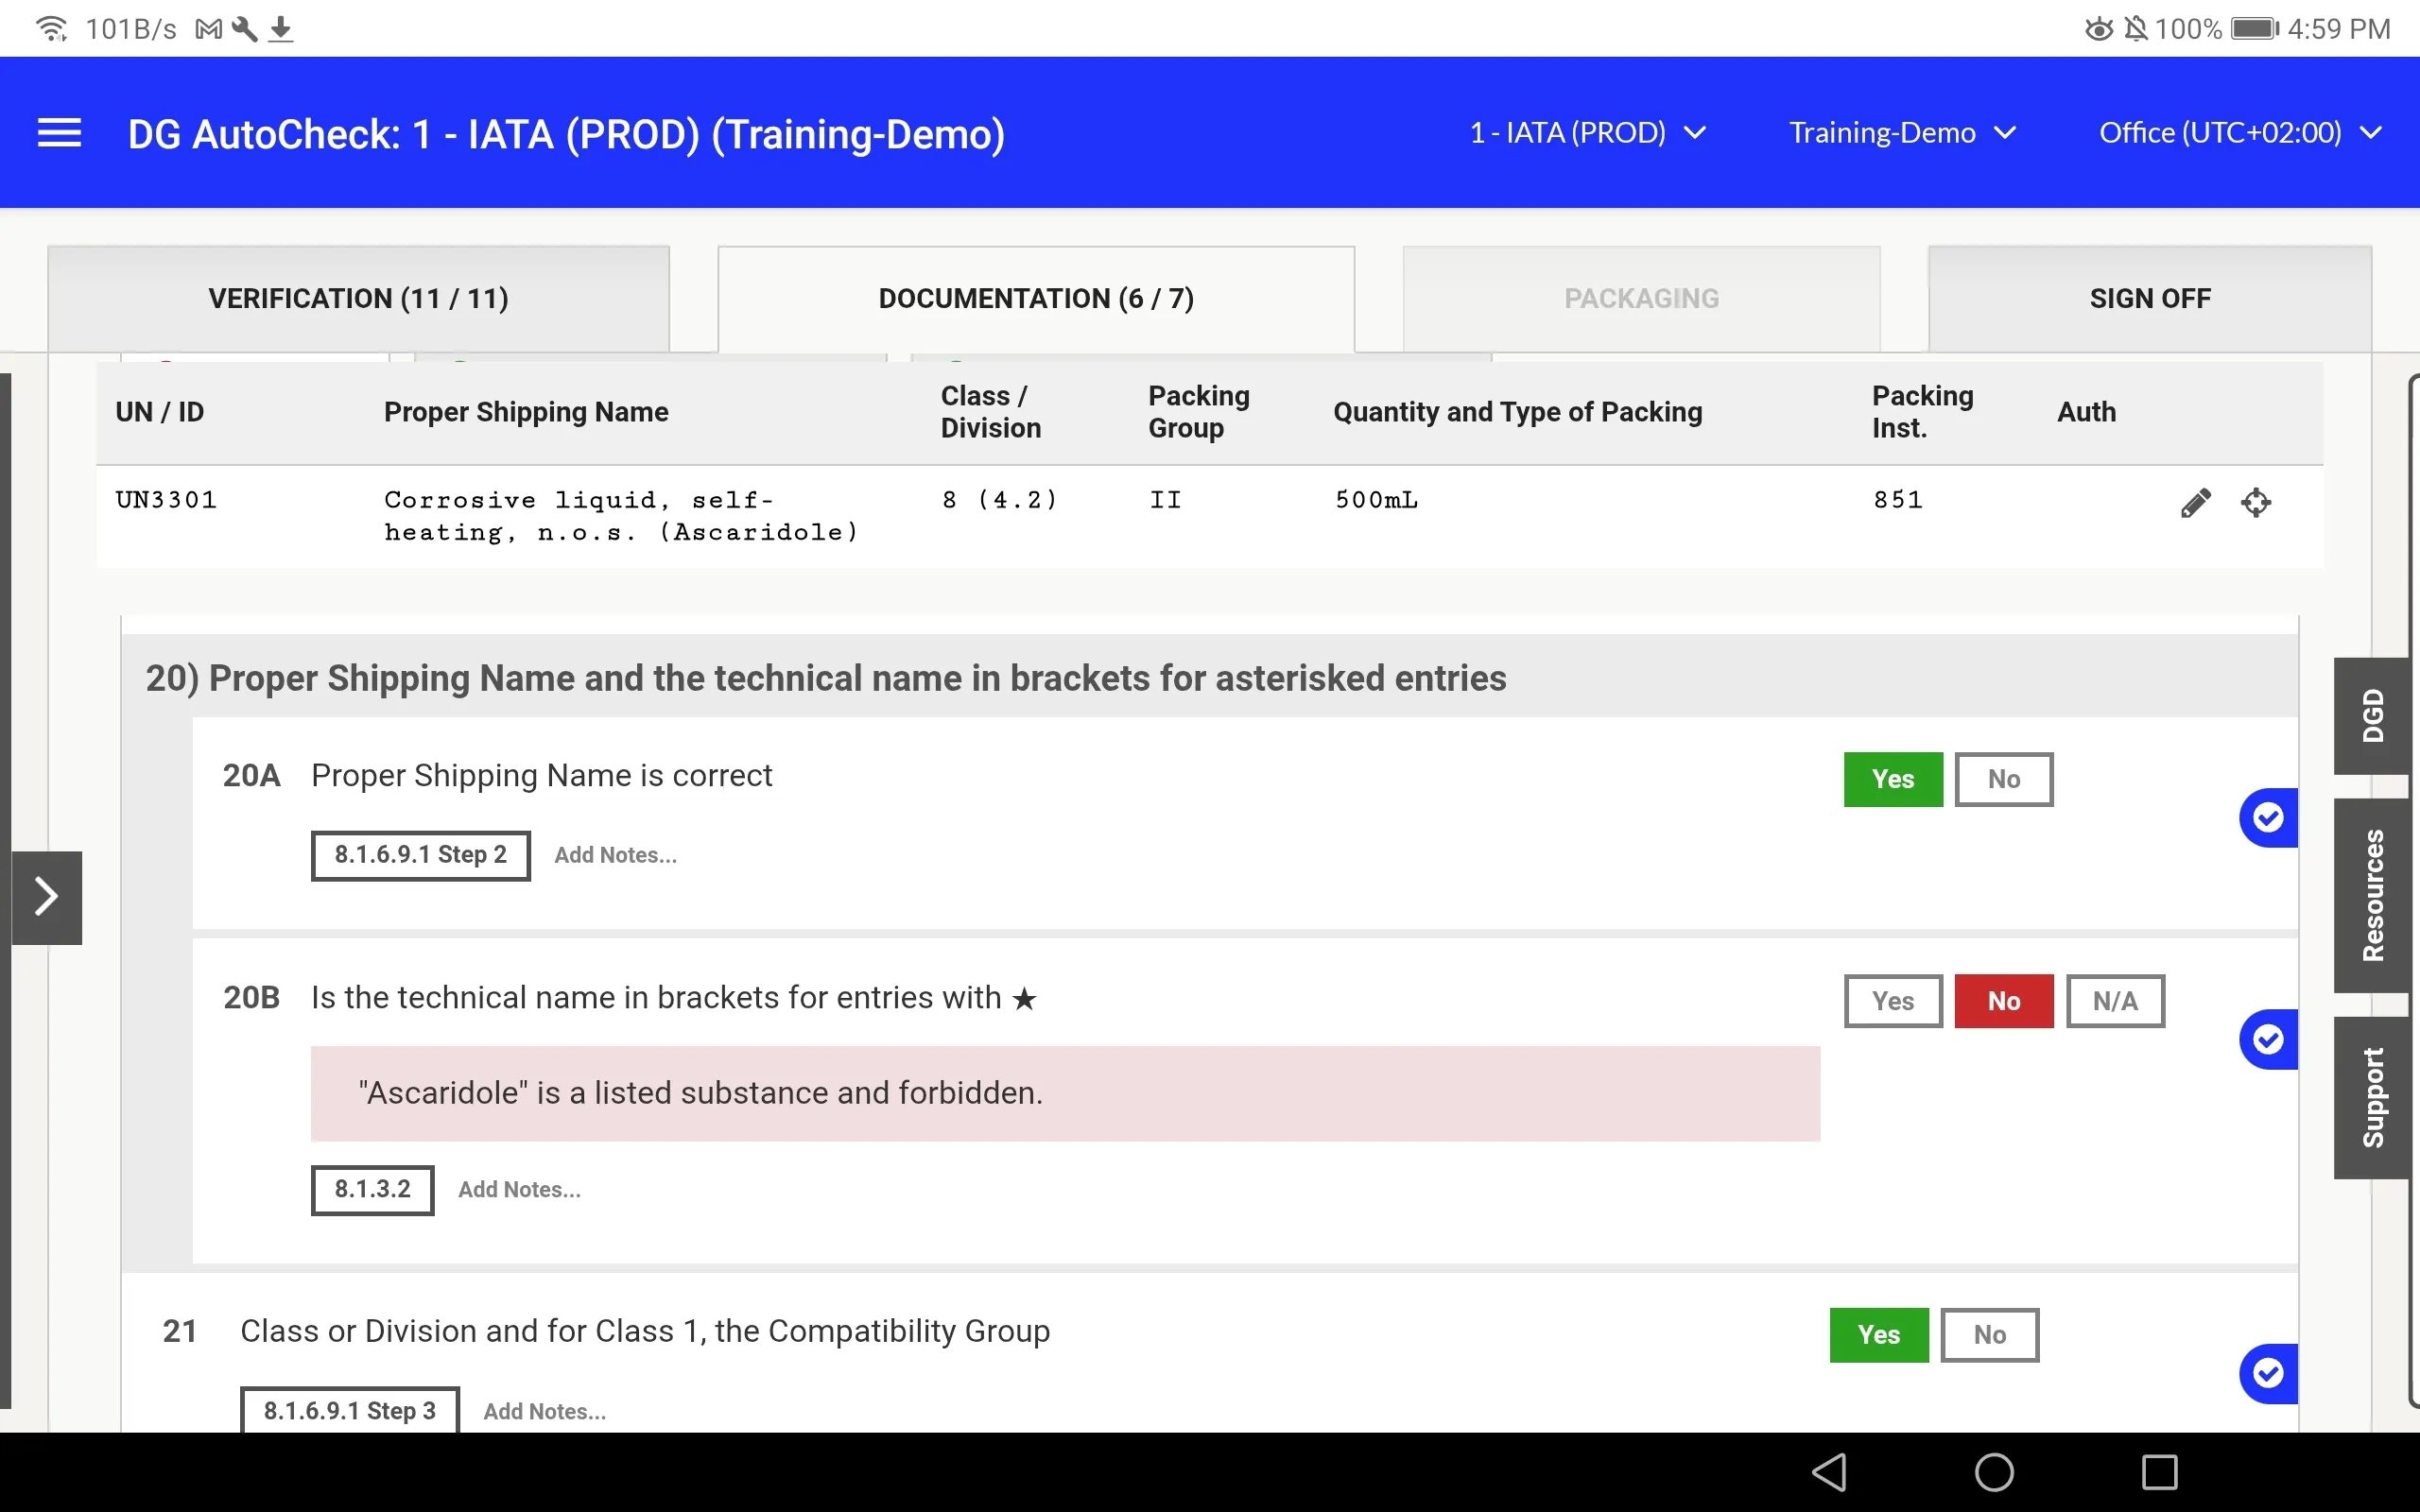Tap the Gmail icon in status bar
Image resolution: width=2420 pixels, height=1512 pixels.
click(208, 29)
